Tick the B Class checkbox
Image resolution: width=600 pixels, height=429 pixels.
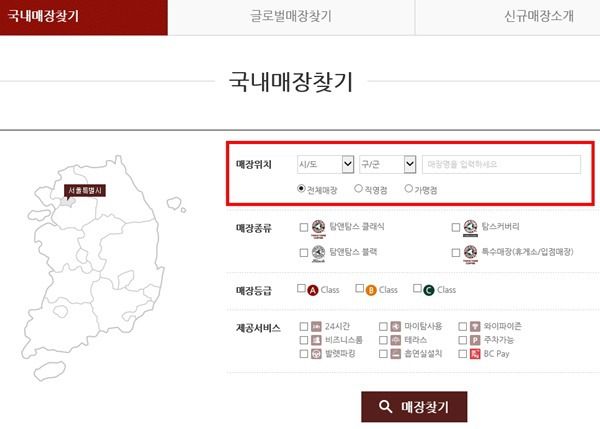[360, 288]
